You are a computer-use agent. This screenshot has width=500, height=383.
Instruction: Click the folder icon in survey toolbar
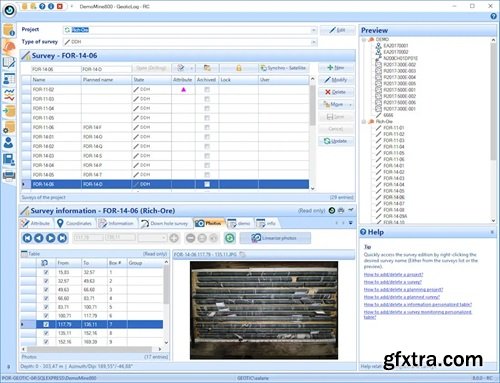click(207, 68)
